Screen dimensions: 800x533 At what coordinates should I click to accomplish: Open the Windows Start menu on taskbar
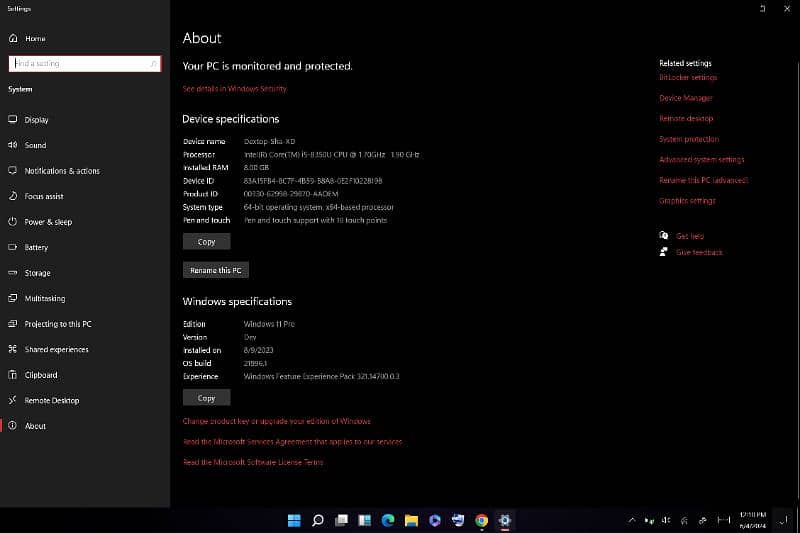point(294,520)
